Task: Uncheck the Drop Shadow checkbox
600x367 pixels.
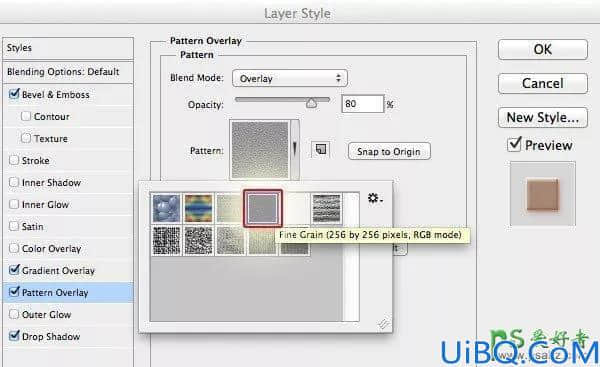Action: click(x=14, y=336)
